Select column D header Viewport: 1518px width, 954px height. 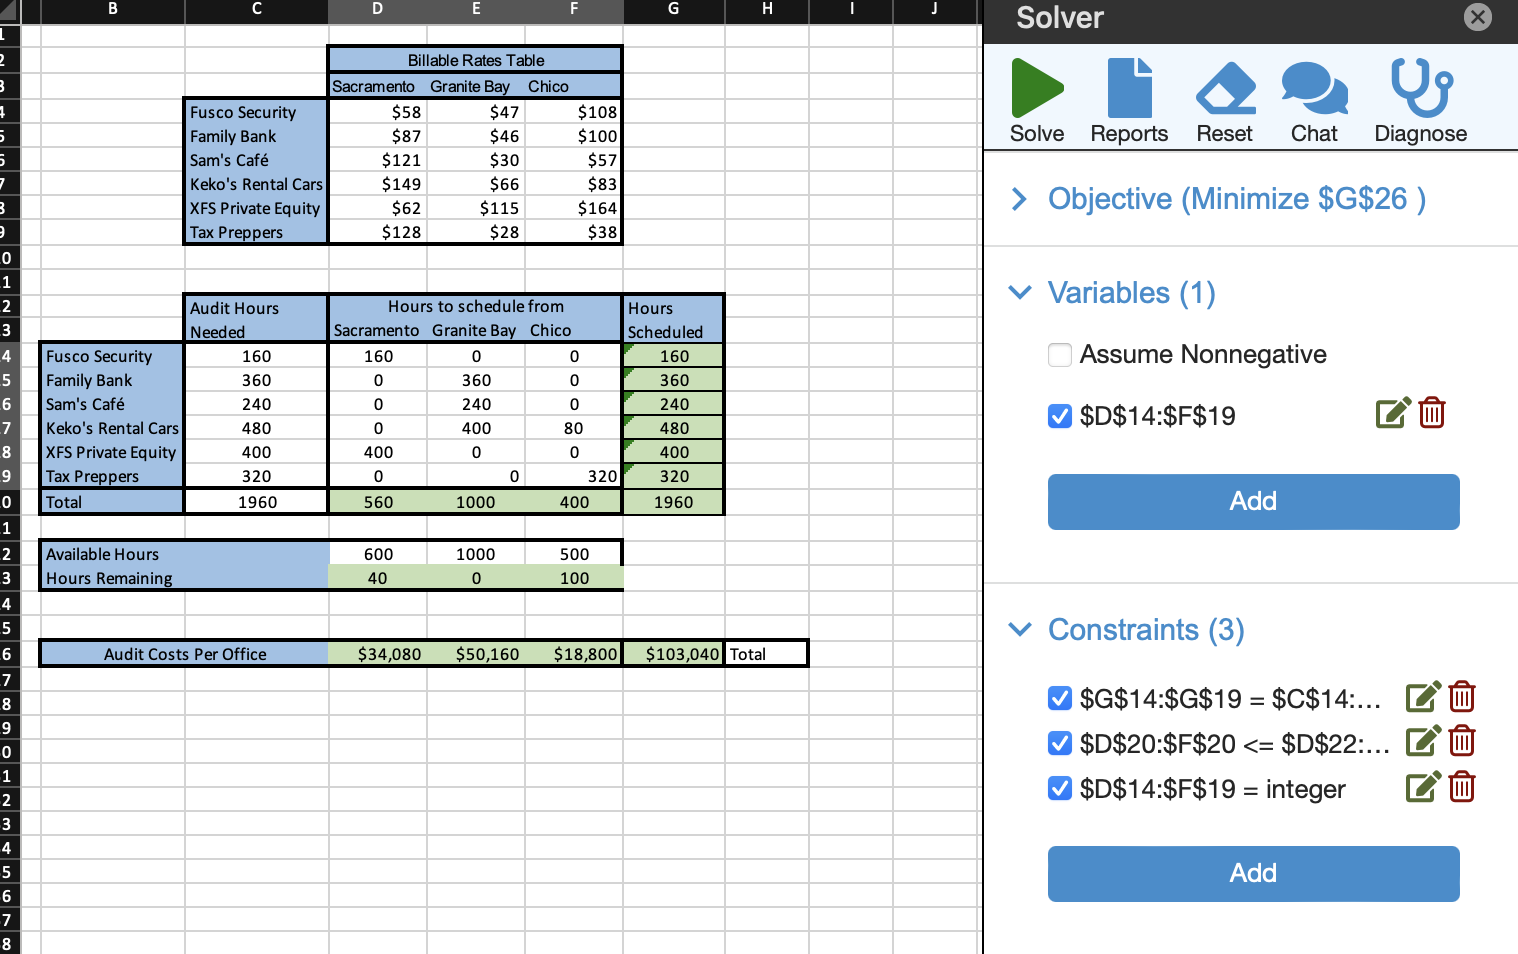[377, 10]
